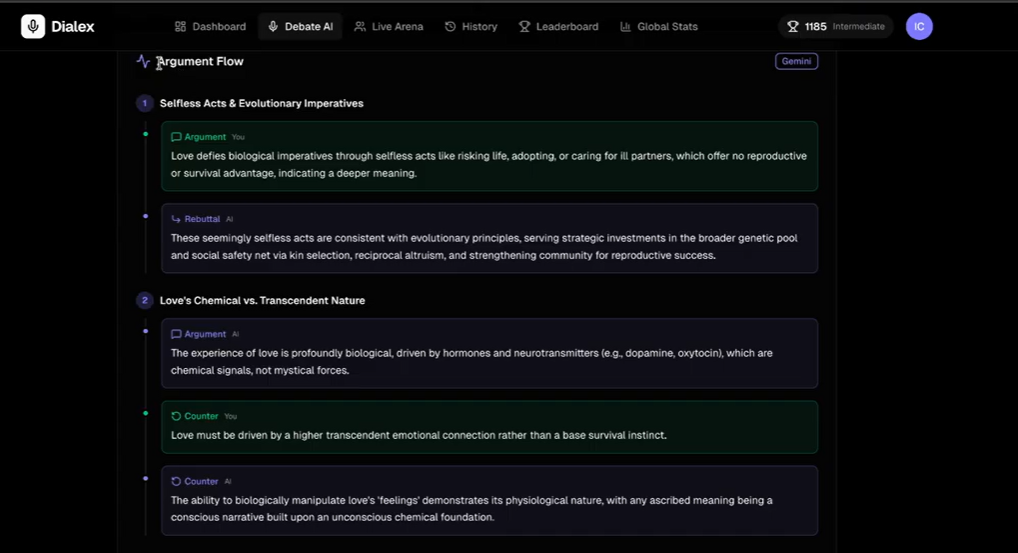Select topic 2 Love's Chemical heading
Screen dimensions: 1018x553
click(x=262, y=300)
